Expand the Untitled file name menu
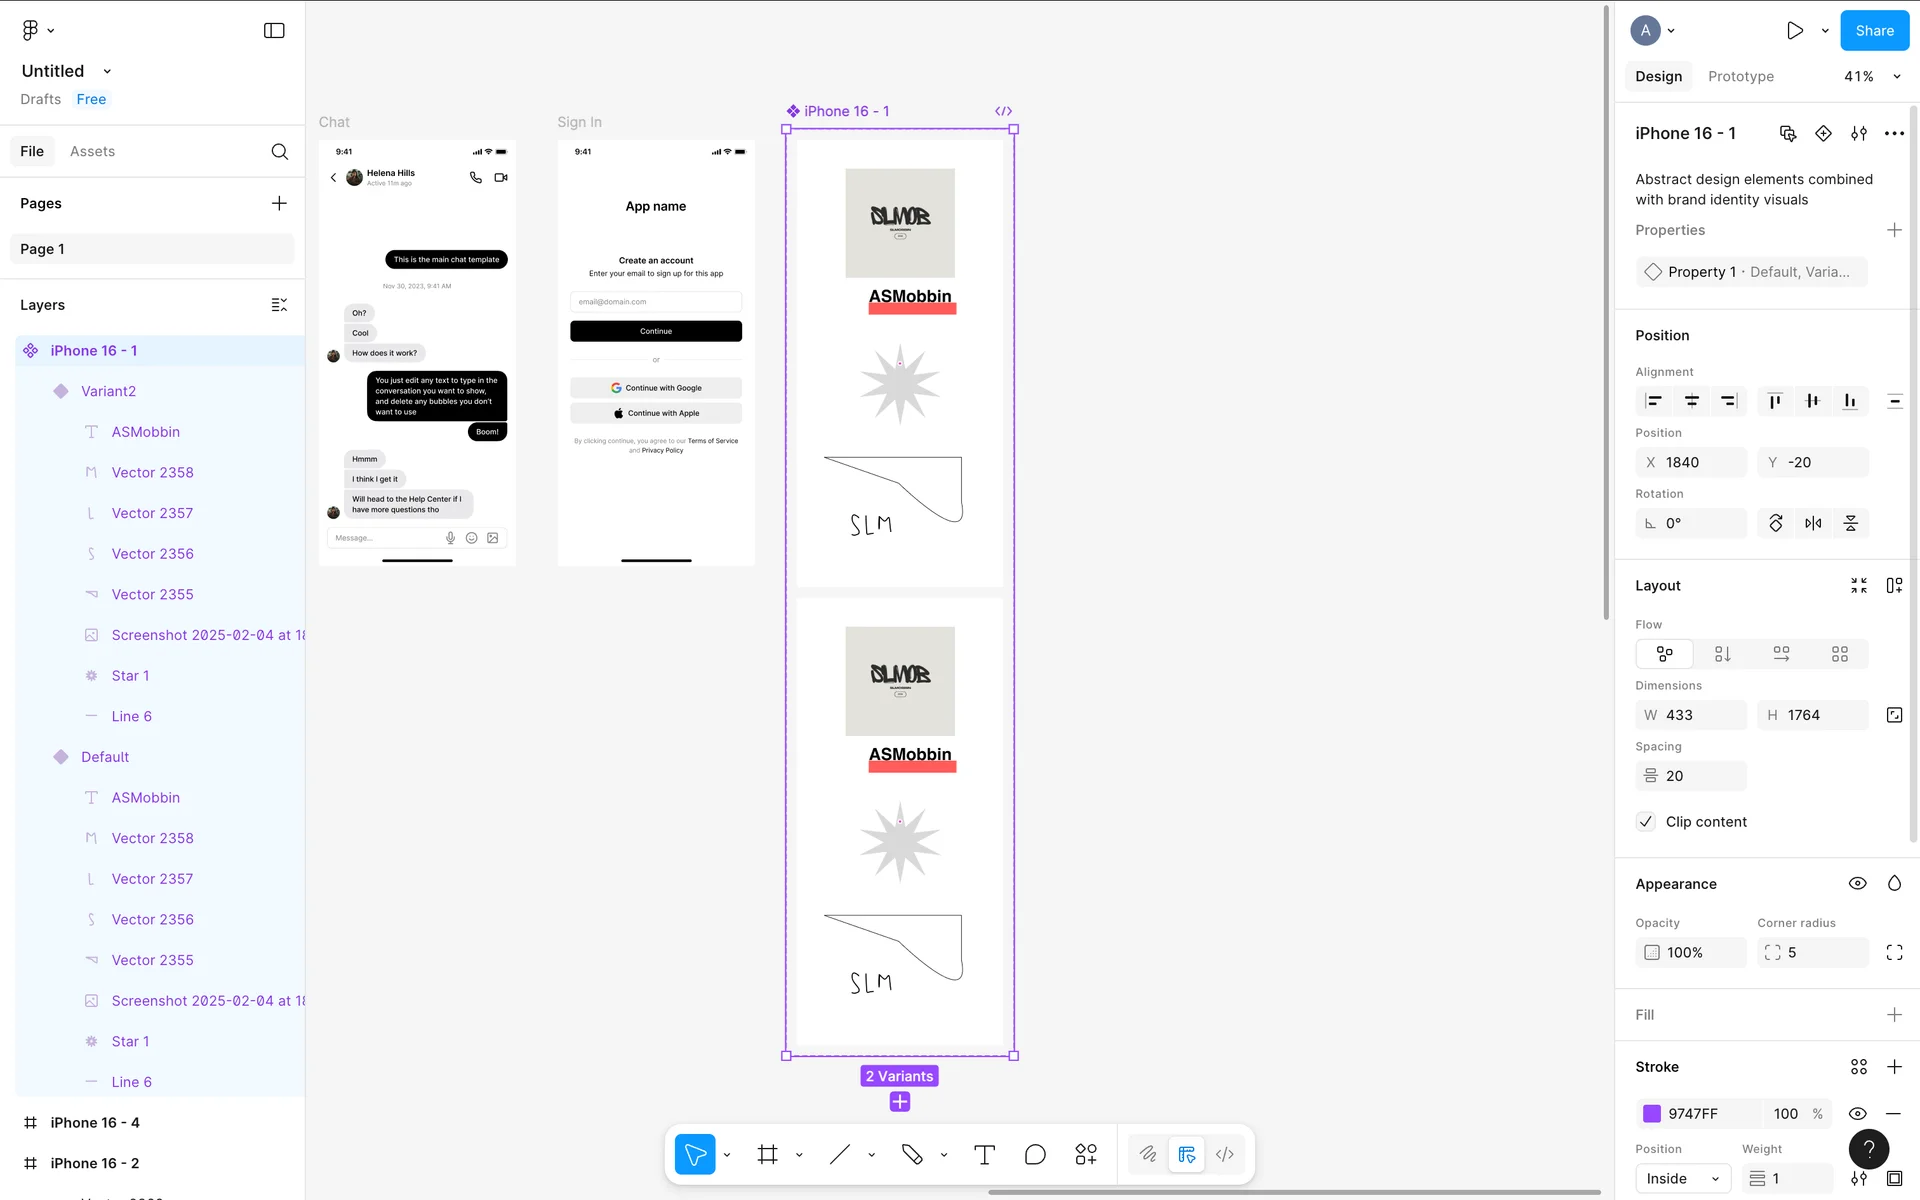This screenshot has height=1200, width=1920. 107,71
